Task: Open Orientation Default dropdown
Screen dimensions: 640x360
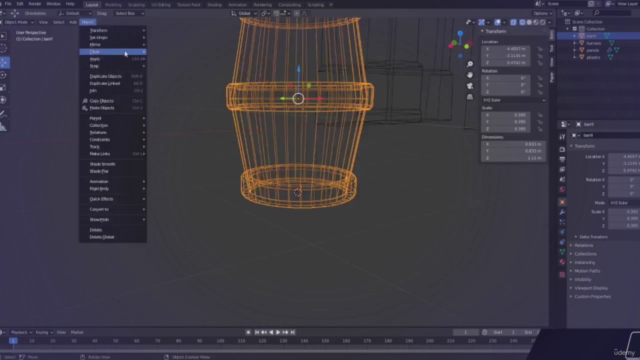Action: [75, 13]
